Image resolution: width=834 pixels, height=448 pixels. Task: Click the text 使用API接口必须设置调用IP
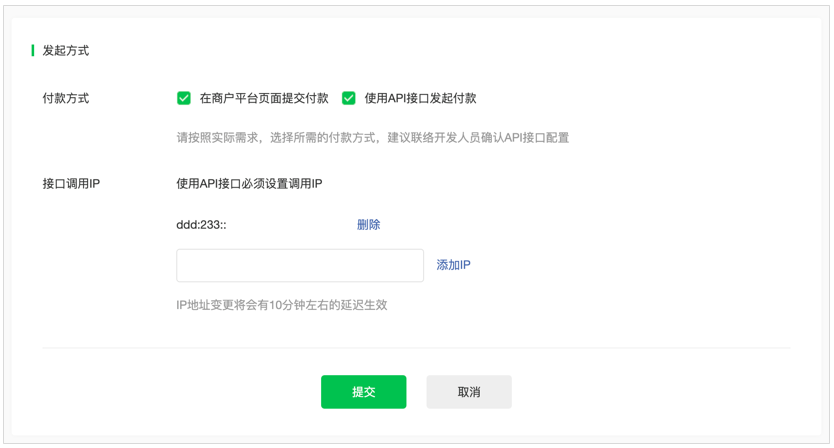[249, 184]
